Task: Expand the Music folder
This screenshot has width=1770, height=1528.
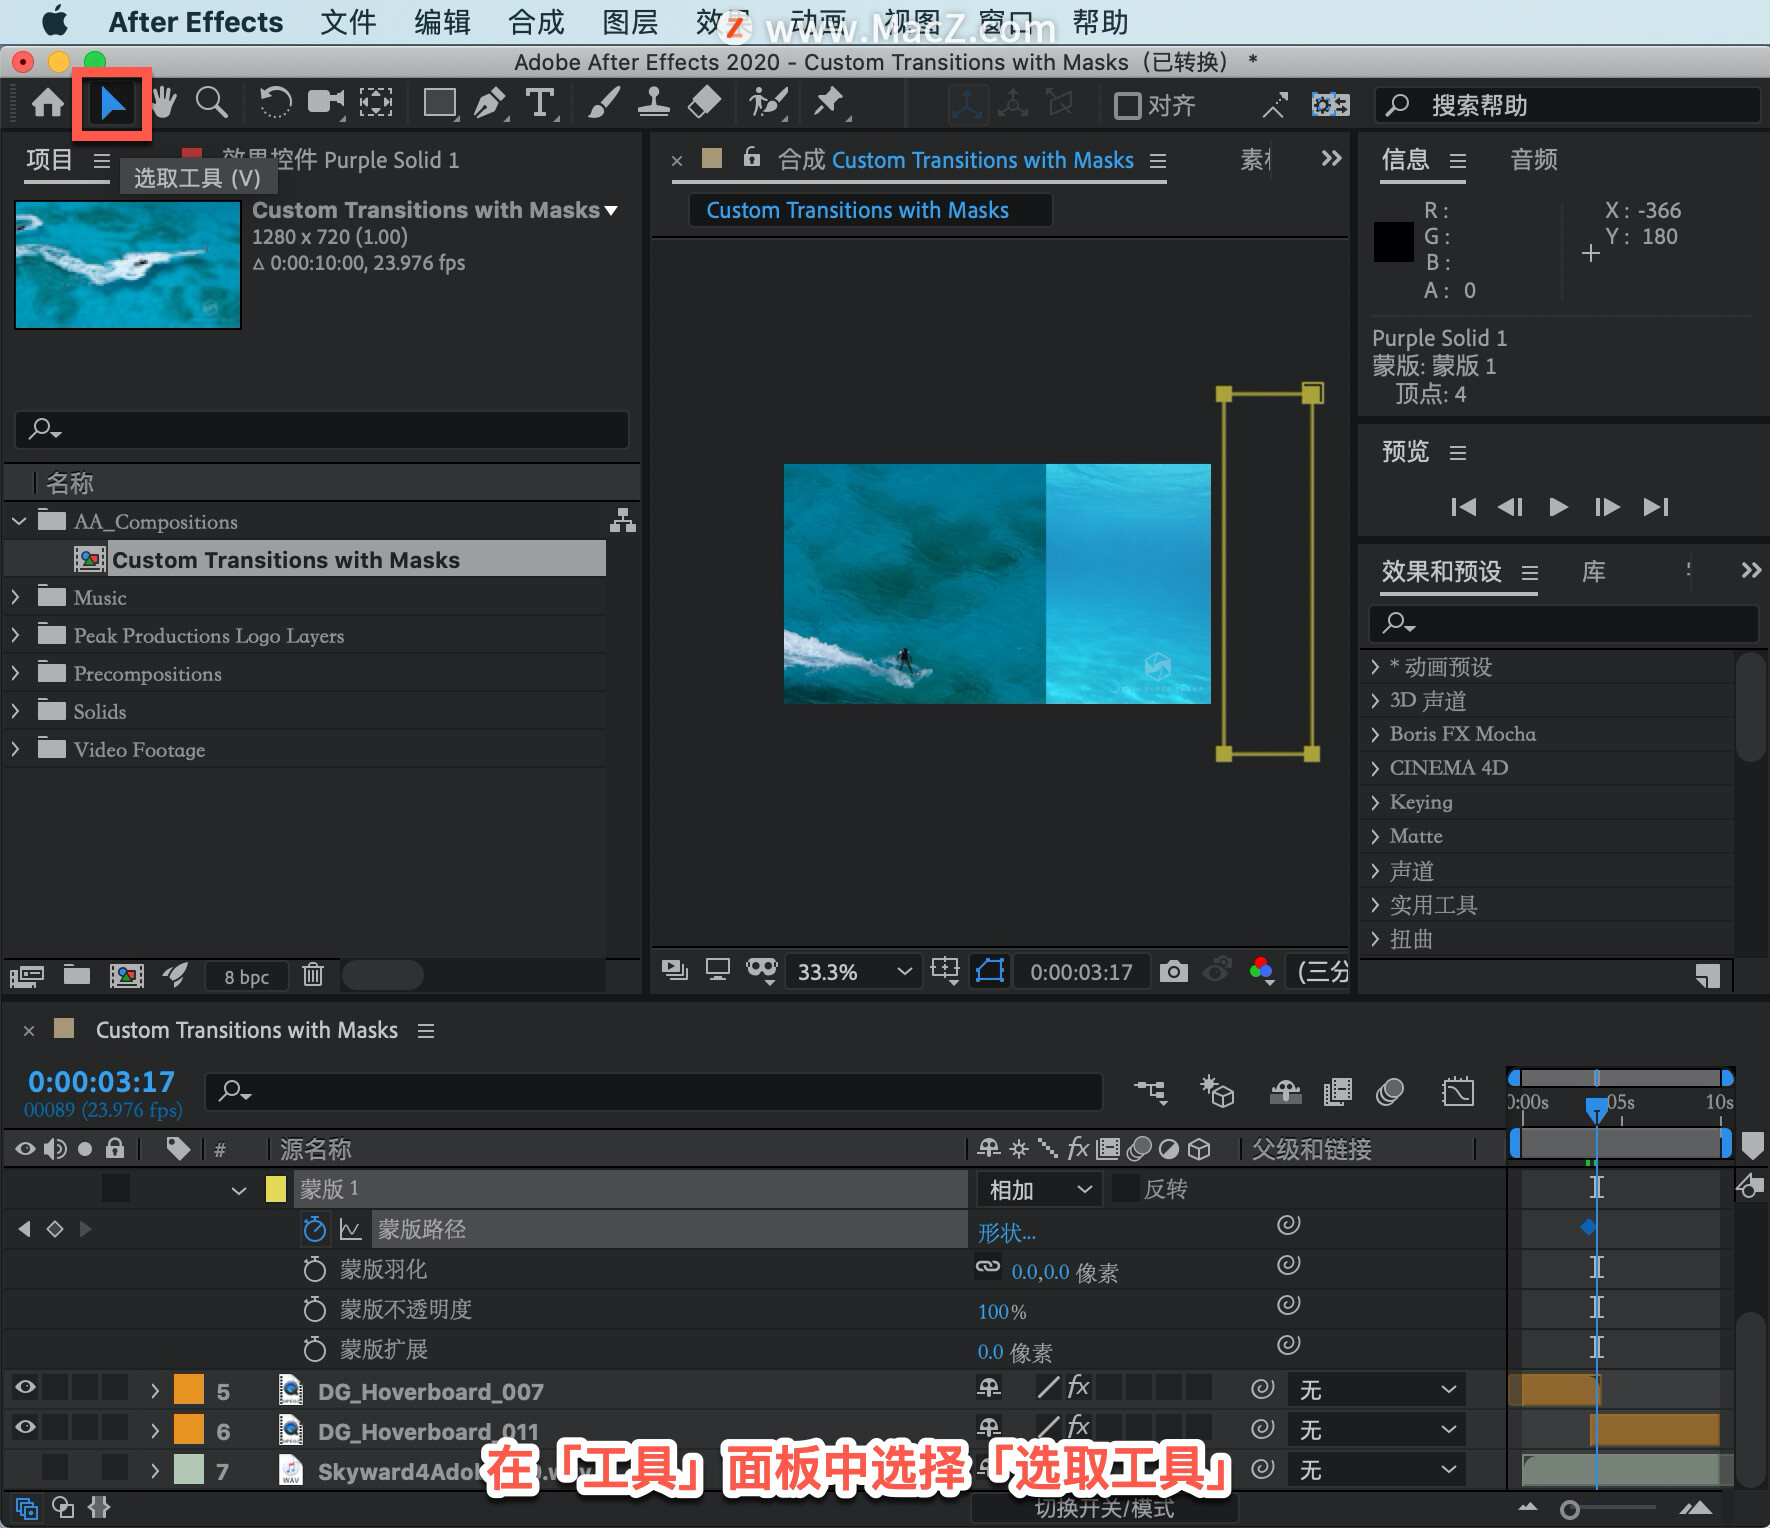Action: 16,597
